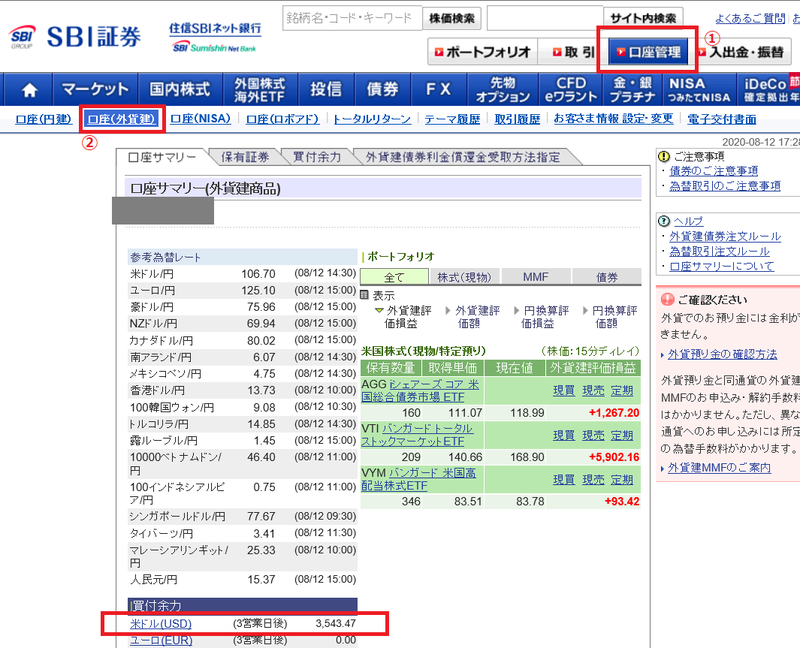Open 外貨建MMFのご案内 link
This screenshot has height=648, width=800.
(x=719, y=467)
